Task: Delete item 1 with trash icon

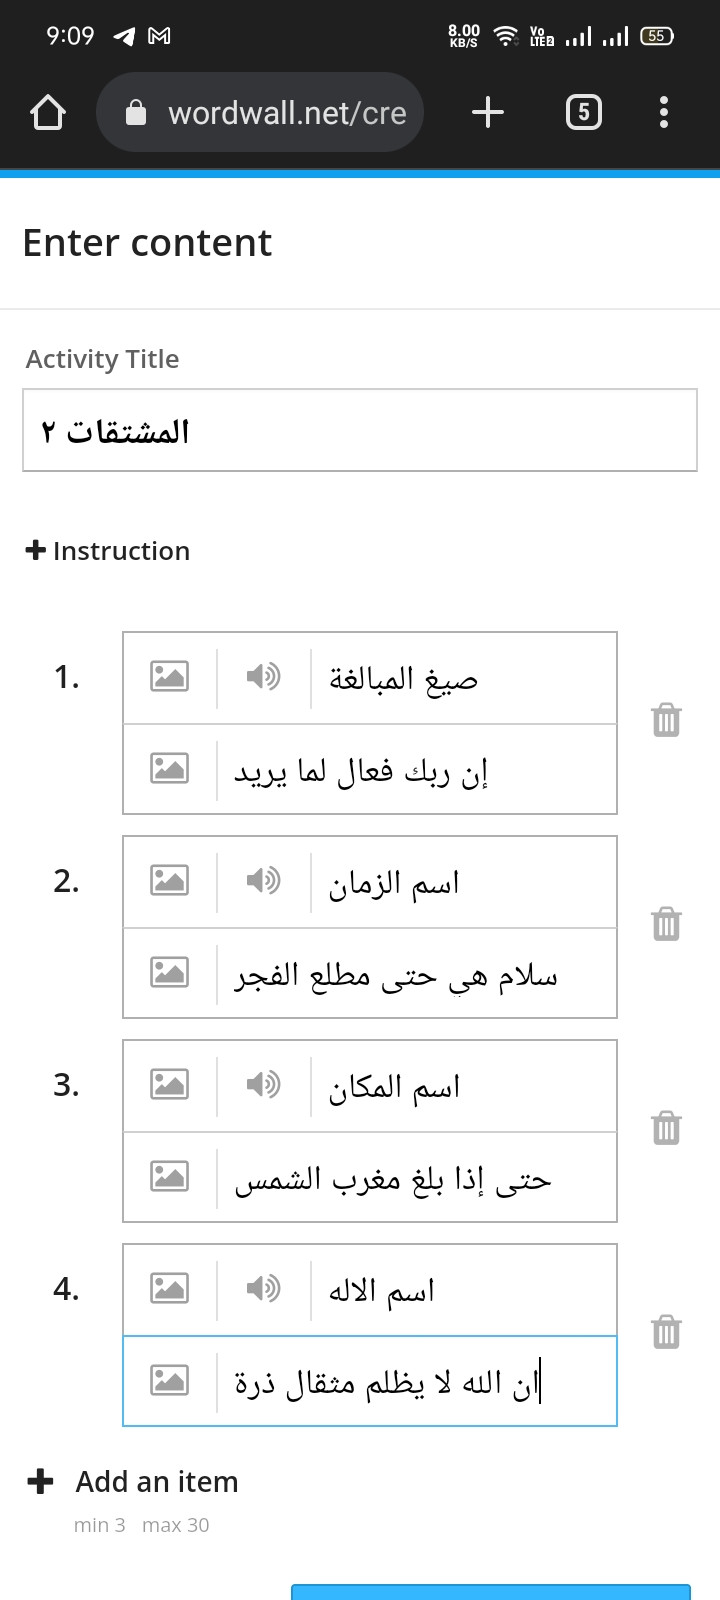Action: coord(666,720)
